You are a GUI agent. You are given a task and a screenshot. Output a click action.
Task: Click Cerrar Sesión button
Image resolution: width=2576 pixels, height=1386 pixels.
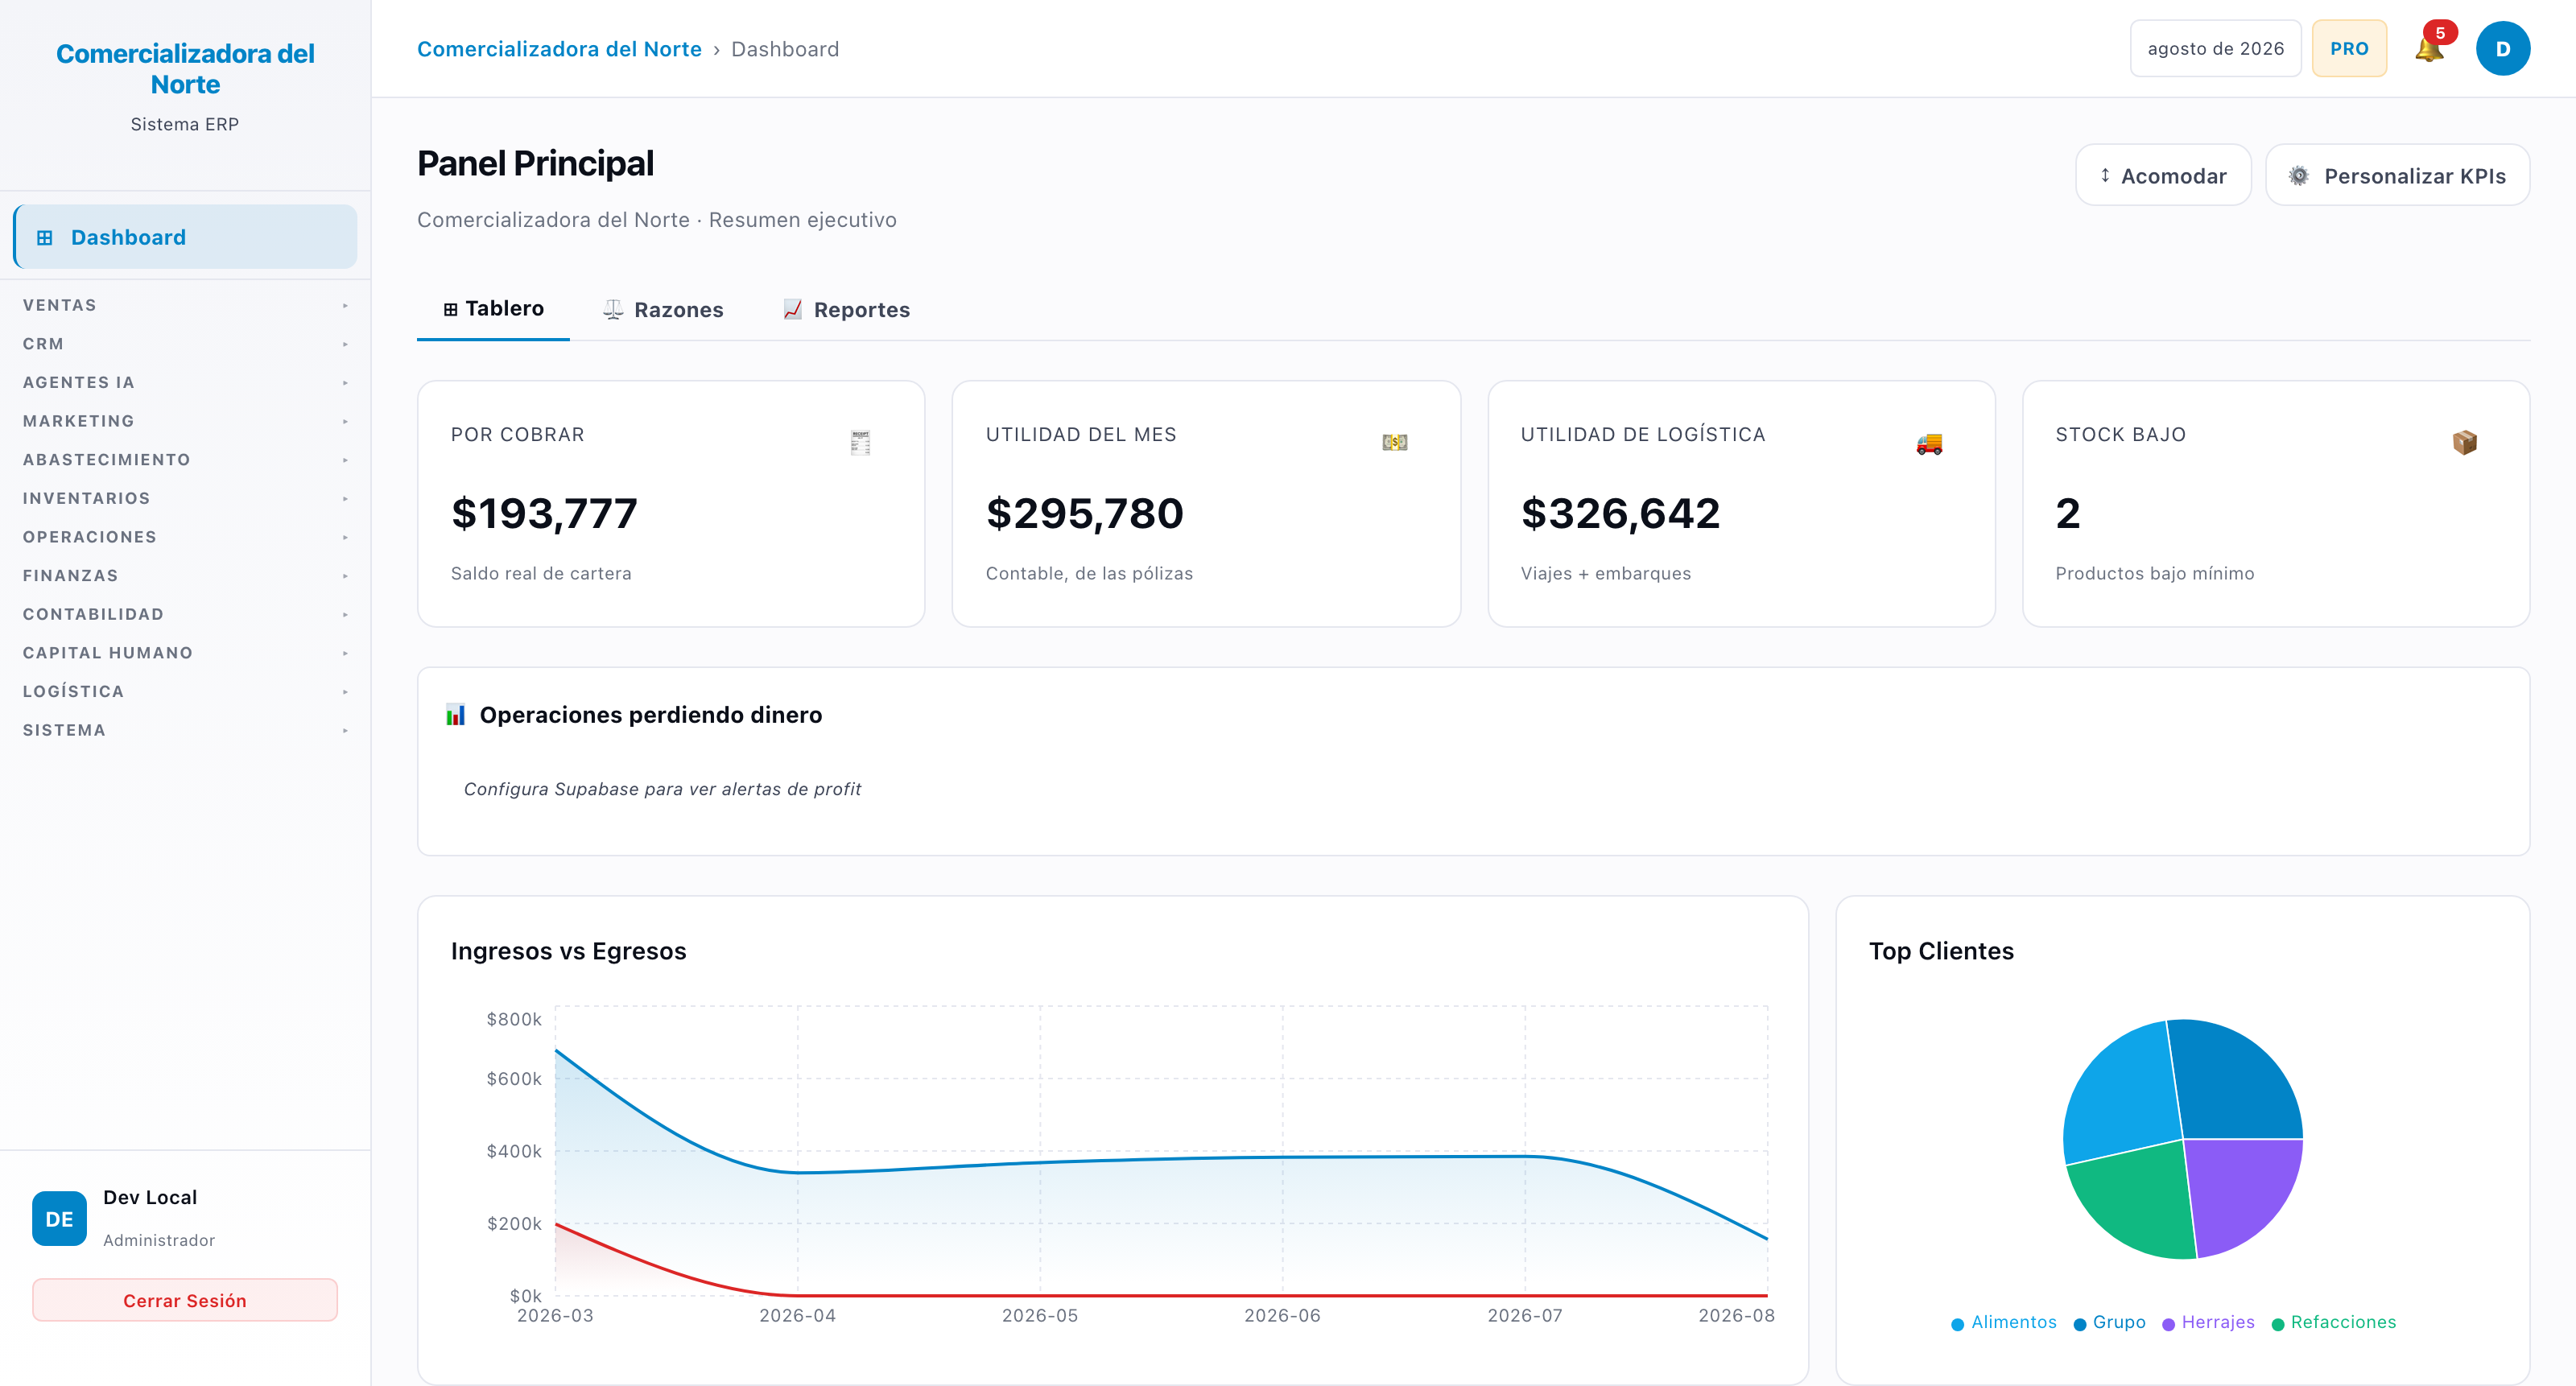pyautogui.click(x=185, y=1300)
